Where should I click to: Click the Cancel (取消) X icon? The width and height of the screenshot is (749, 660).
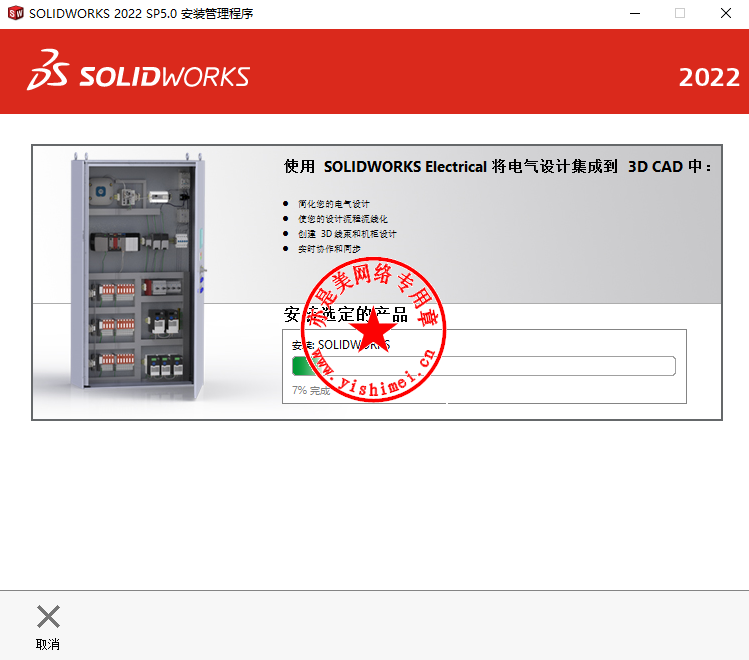[48, 616]
